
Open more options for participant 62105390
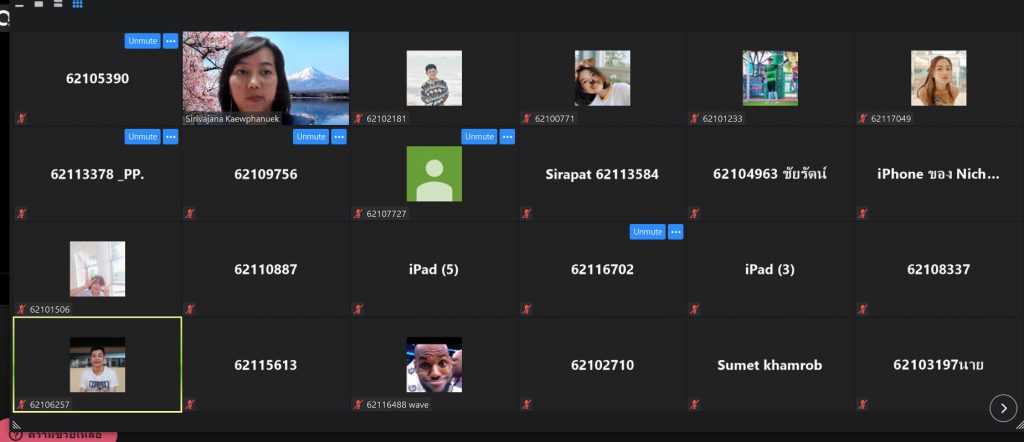click(x=171, y=41)
